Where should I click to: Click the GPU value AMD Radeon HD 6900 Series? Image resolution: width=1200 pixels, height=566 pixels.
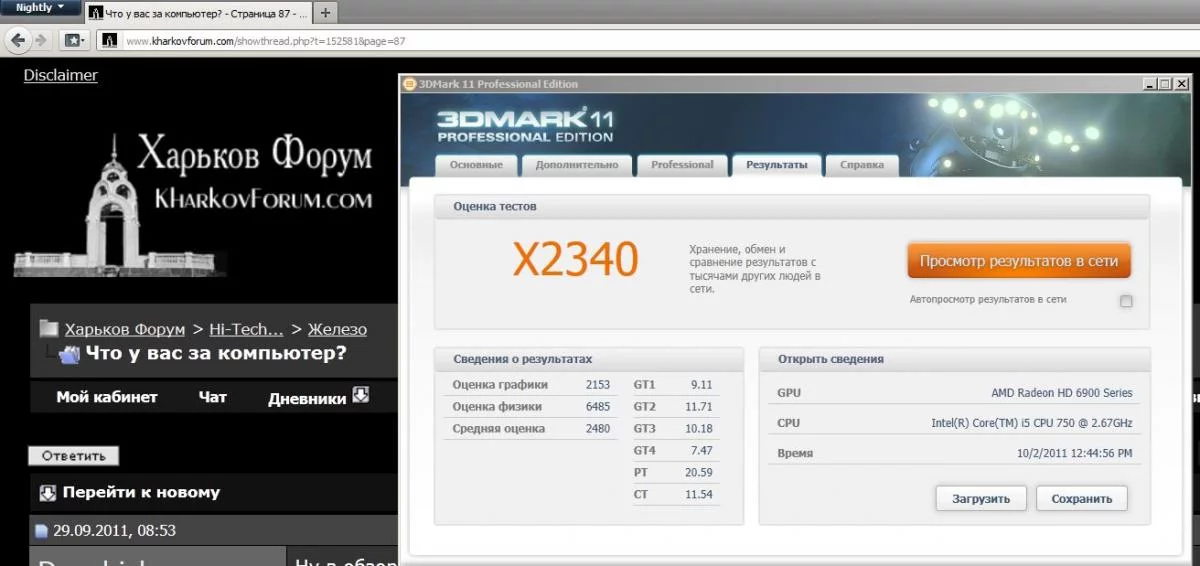pos(1062,394)
